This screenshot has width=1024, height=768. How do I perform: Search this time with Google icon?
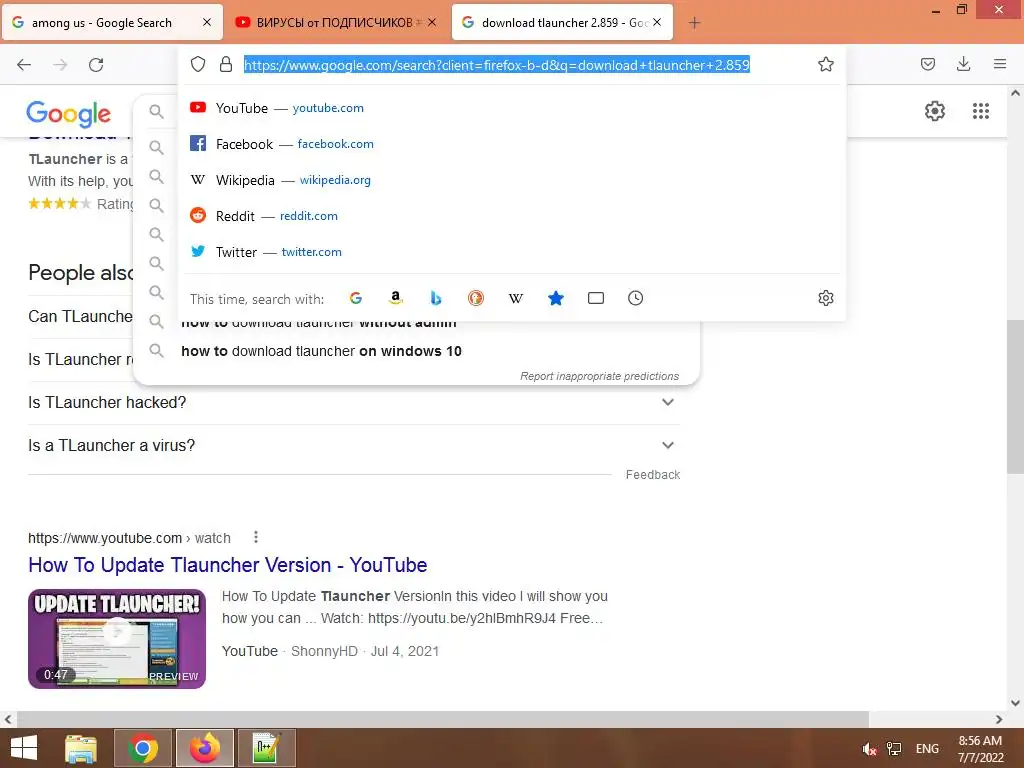point(356,298)
